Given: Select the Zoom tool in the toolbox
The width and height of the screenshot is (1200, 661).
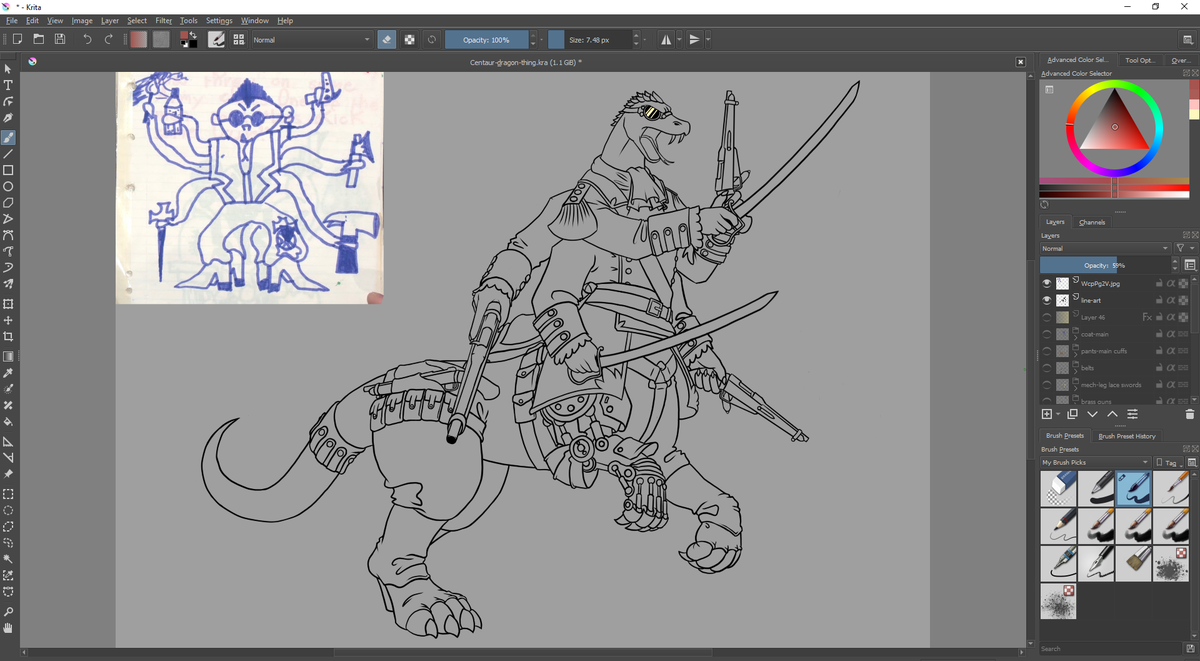Looking at the screenshot, I should point(8,611).
